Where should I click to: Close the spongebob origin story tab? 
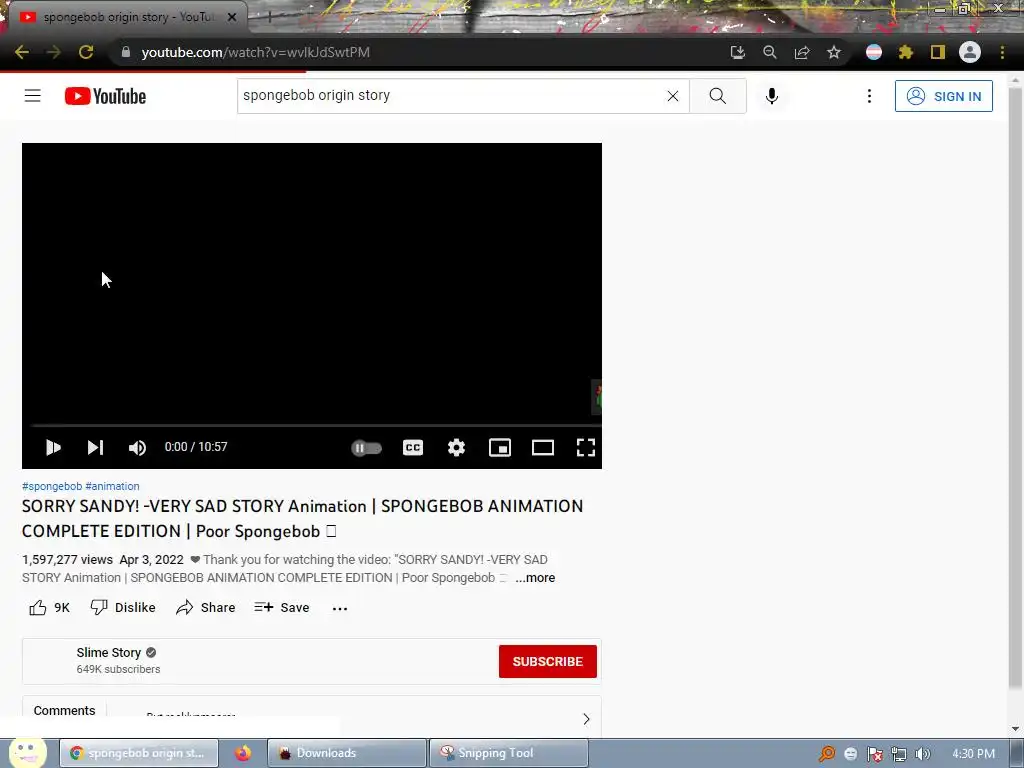click(x=232, y=17)
